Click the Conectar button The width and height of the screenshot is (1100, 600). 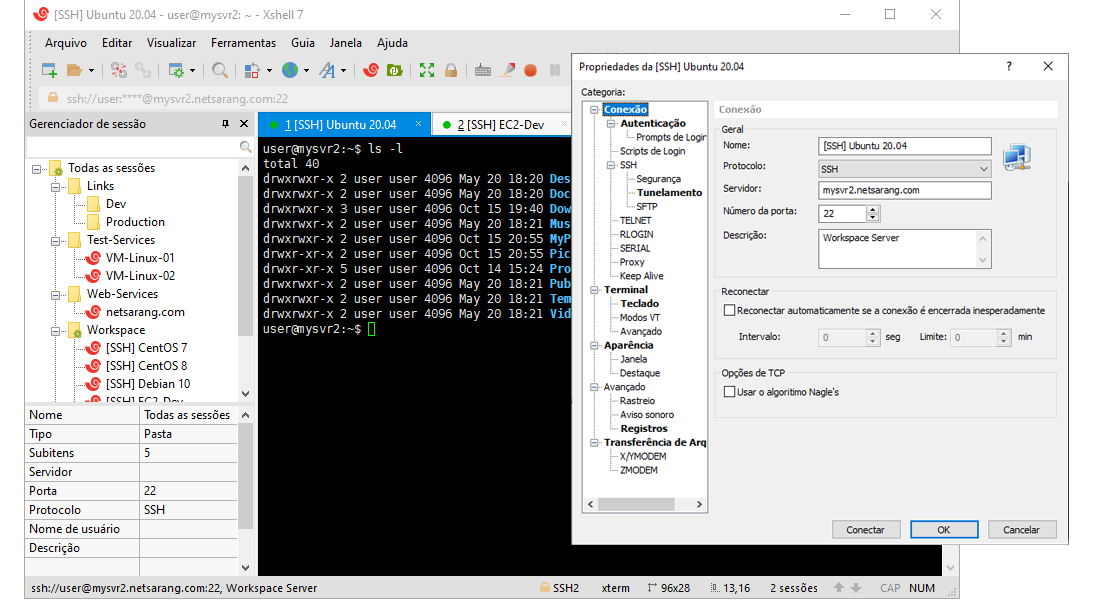coord(865,530)
